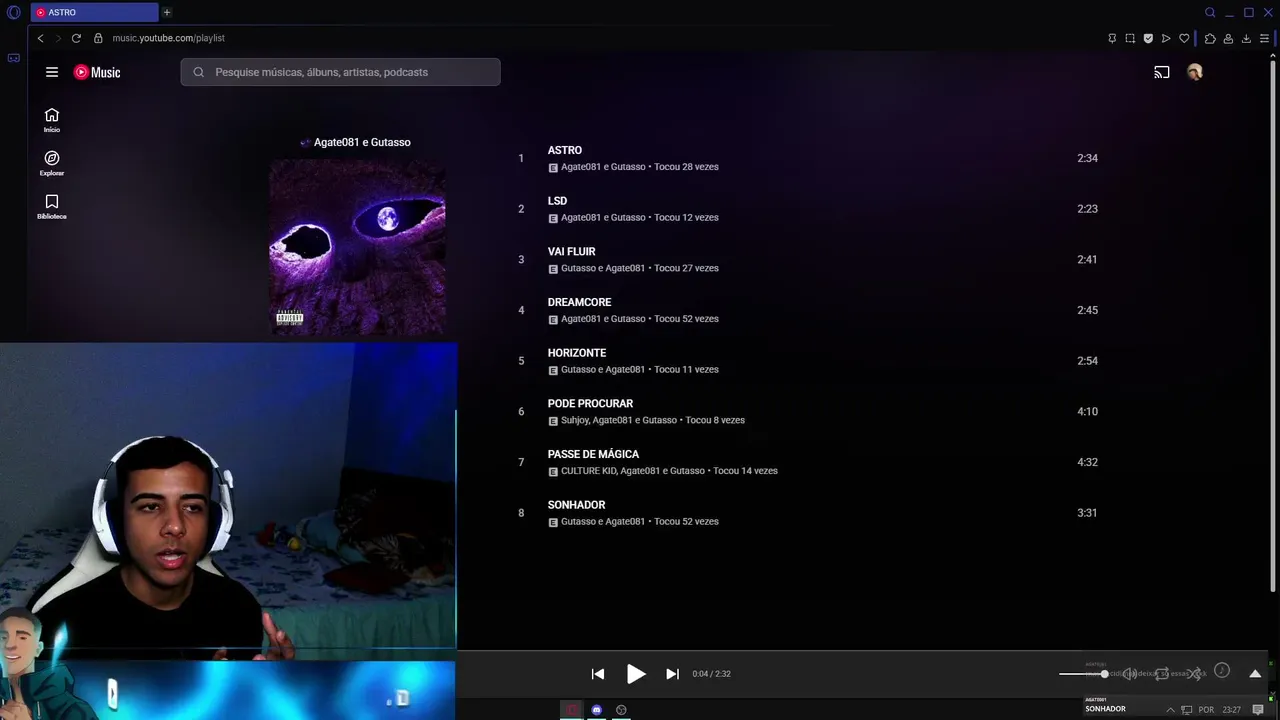This screenshot has height=720, width=1280.
Task: Reload the current page
Action: point(76,38)
